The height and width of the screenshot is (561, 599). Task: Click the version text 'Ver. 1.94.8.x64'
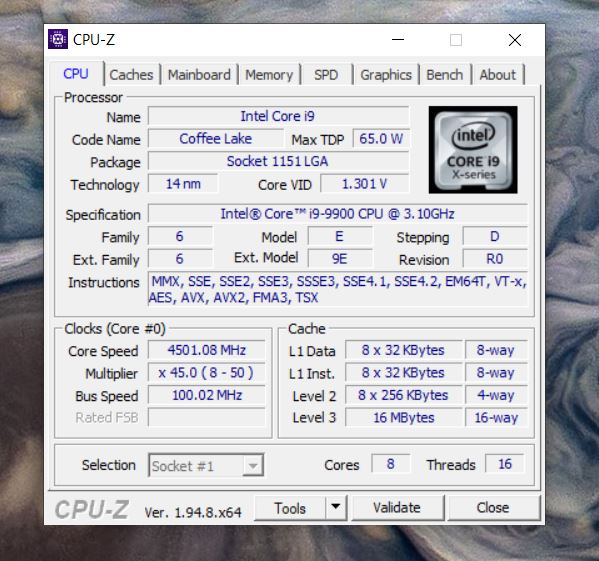point(193,512)
